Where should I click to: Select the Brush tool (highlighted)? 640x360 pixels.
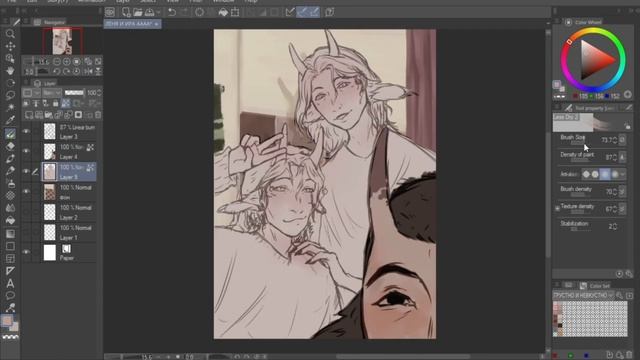coord(10,133)
